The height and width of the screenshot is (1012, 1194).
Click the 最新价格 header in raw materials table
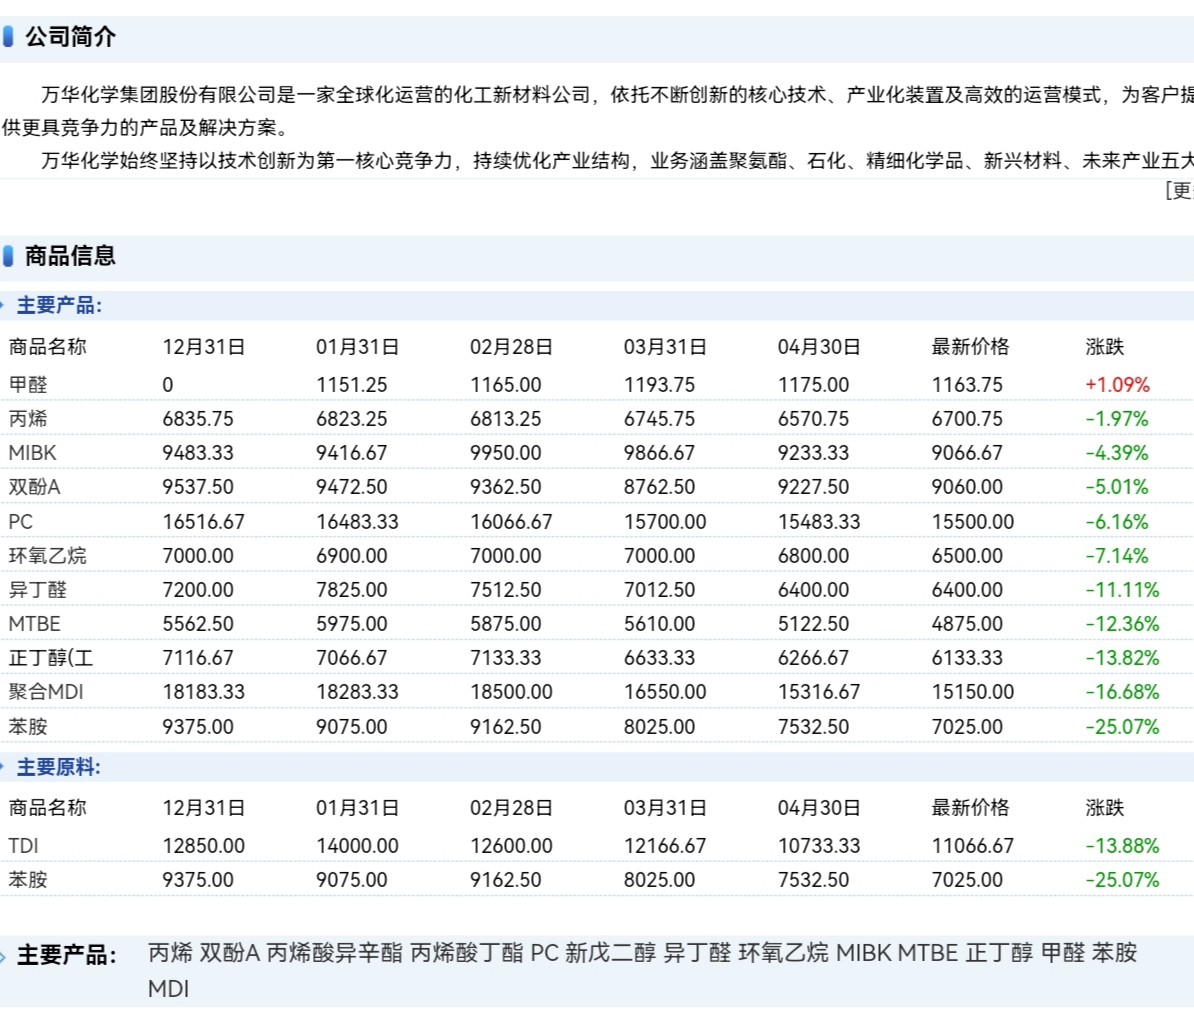pyautogui.click(x=970, y=808)
